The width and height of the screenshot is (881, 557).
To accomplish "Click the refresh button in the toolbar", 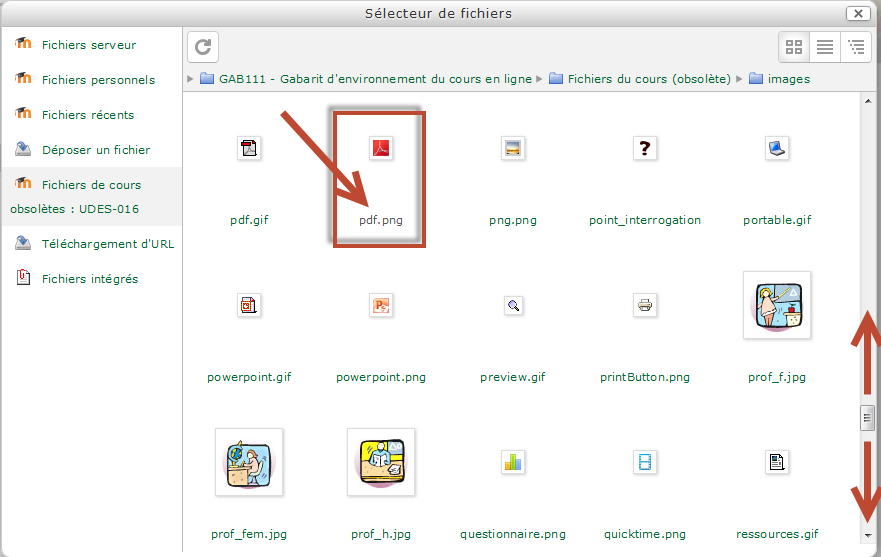I will pos(203,47).
